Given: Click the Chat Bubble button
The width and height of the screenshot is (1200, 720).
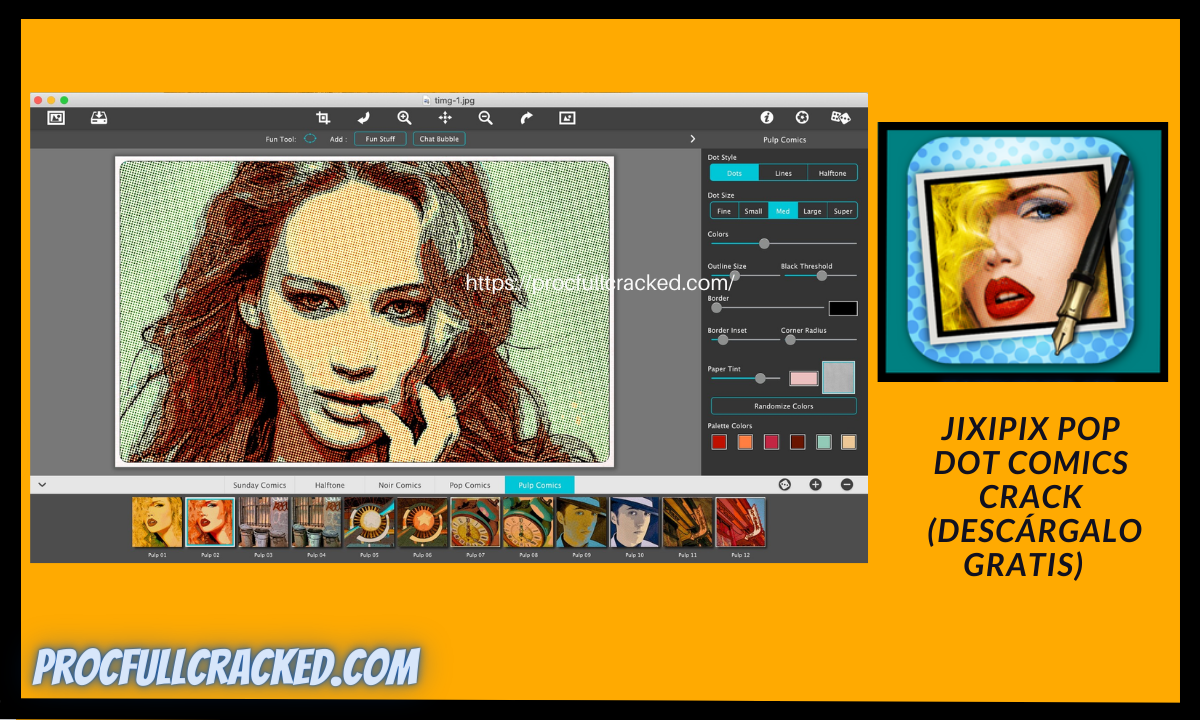Looking at the screenshot, I should pyautogui.click(x=439, y=139).
